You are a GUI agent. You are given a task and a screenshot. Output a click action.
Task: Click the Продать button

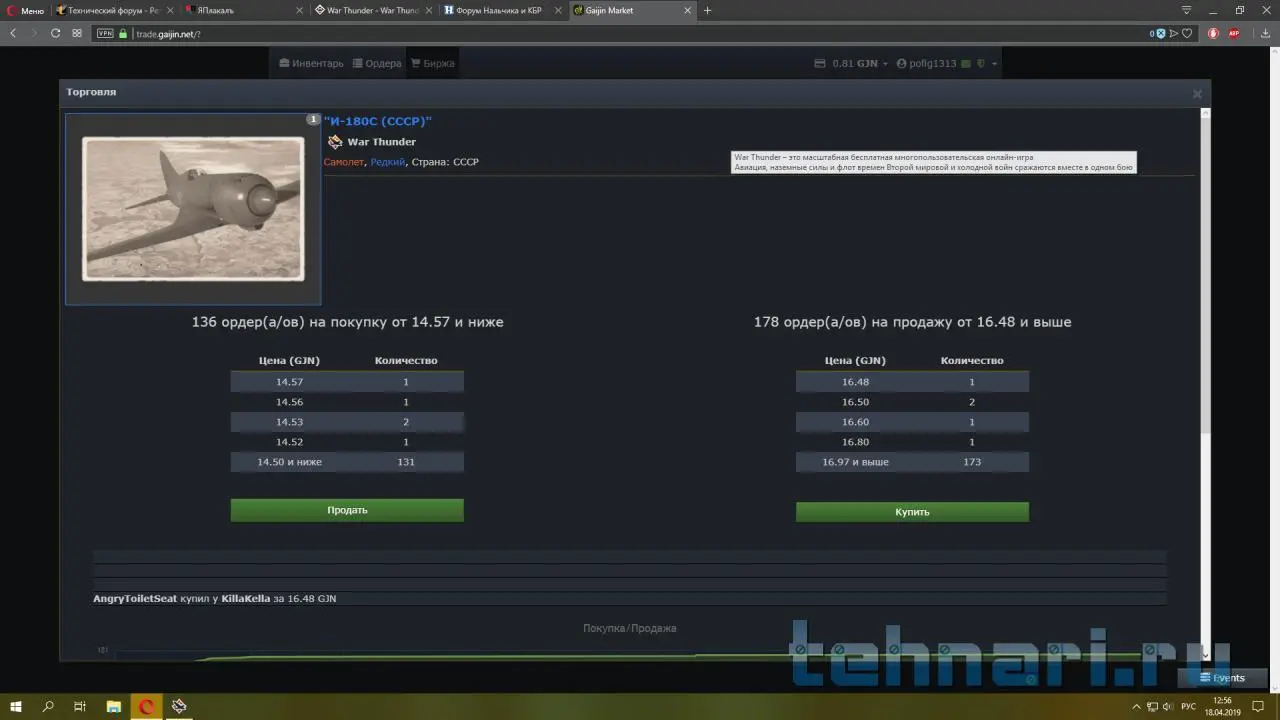pyautogui.click(x=347, y=510)
